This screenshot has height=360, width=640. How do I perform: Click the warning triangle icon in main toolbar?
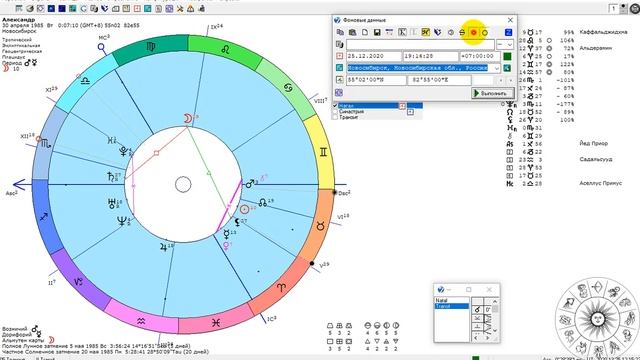[191, 9]
